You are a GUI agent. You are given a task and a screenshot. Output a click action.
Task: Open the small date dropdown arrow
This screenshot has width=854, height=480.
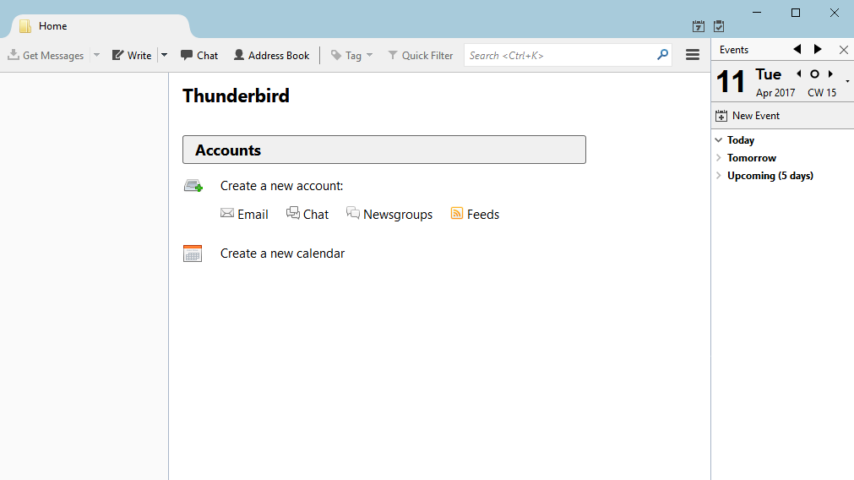coord(847,81)
